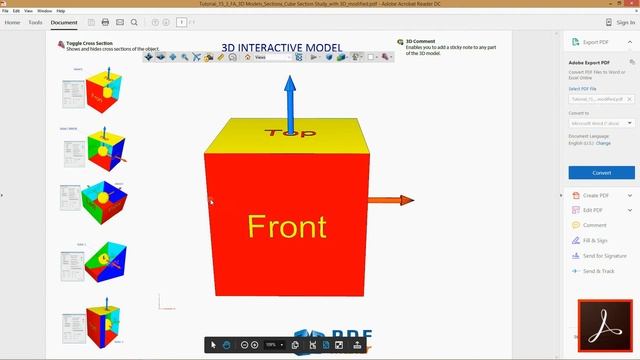Click the Select PDF File link
The image size is (640, 360).
coord(582,89)
